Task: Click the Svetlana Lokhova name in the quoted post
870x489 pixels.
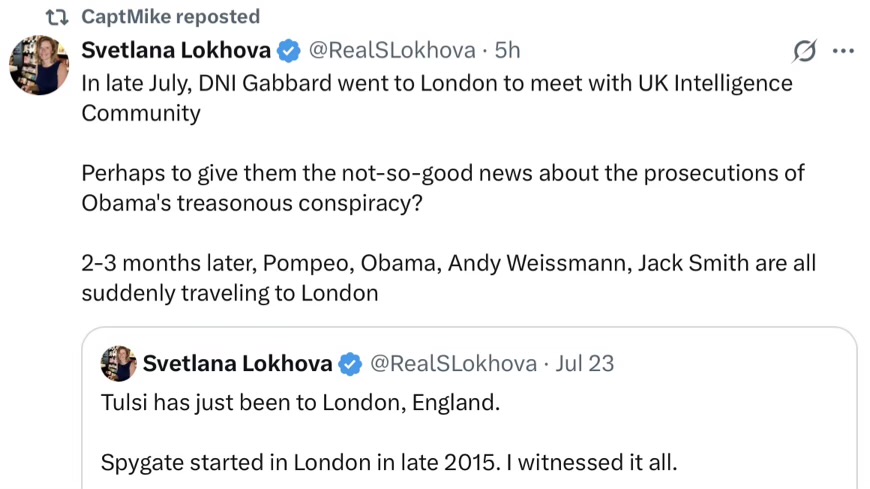Action: point(237,364)
